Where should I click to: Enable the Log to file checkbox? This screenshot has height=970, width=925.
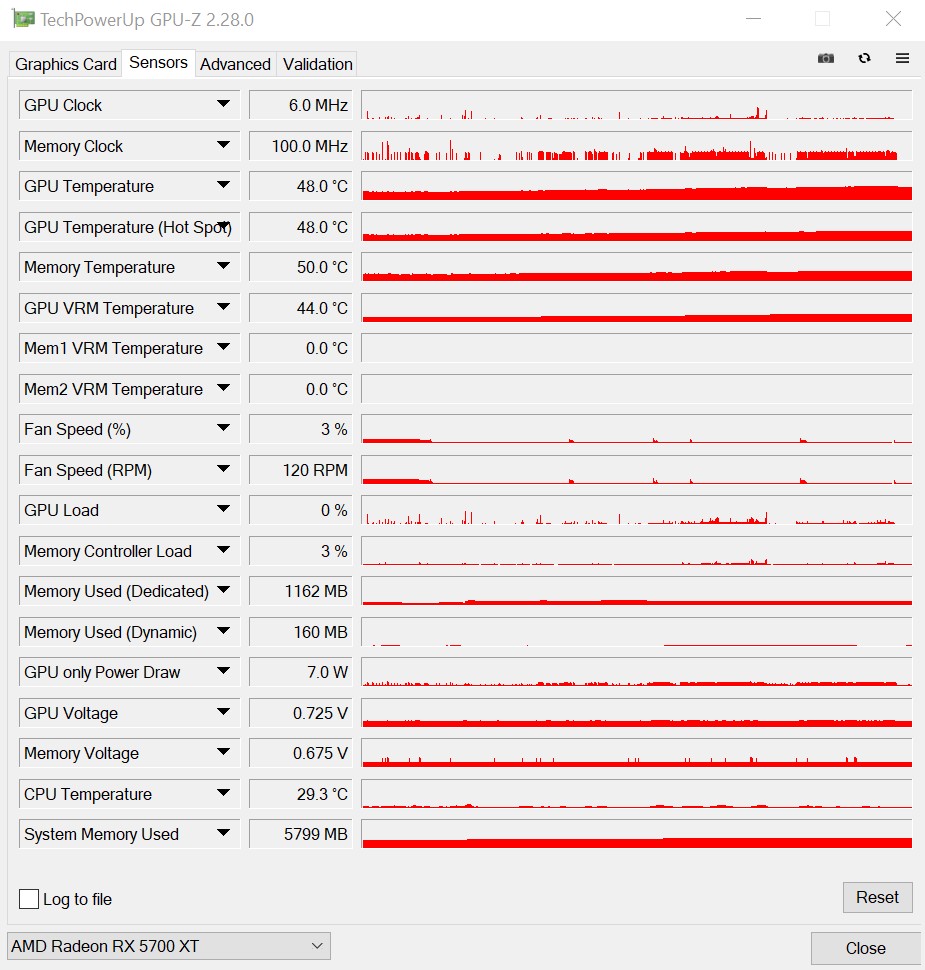tap(29, 899)
